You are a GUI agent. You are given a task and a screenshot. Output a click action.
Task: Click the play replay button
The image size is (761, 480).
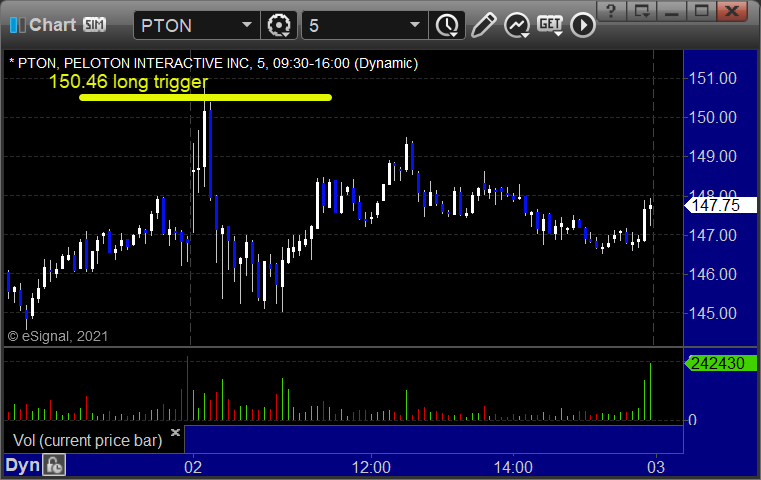(583, 25)
